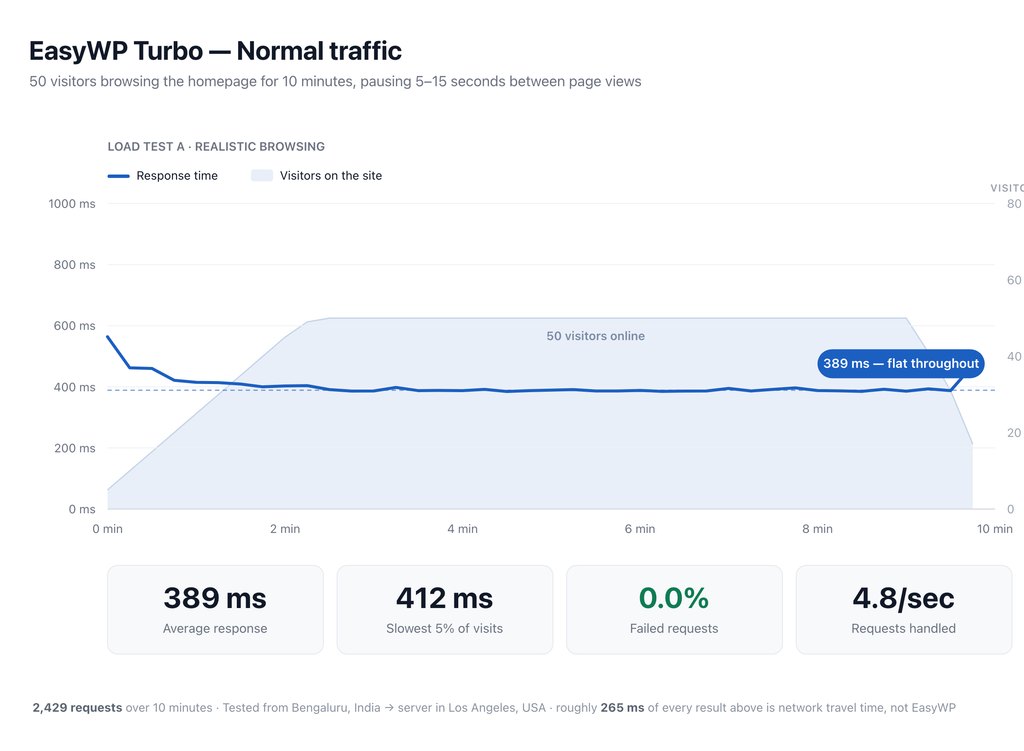Image resolution: width=1024 pixels, height=751 pixels.
Task: Click the Average response caption
Action: (215, 628)
